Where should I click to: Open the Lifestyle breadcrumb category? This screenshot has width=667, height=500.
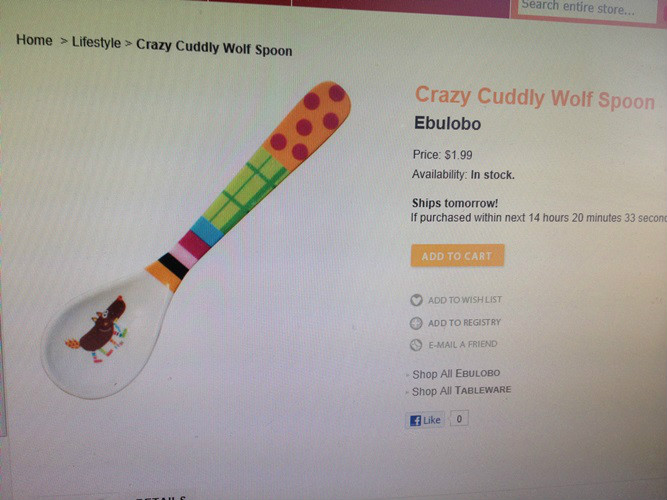(x=96, y=42)
